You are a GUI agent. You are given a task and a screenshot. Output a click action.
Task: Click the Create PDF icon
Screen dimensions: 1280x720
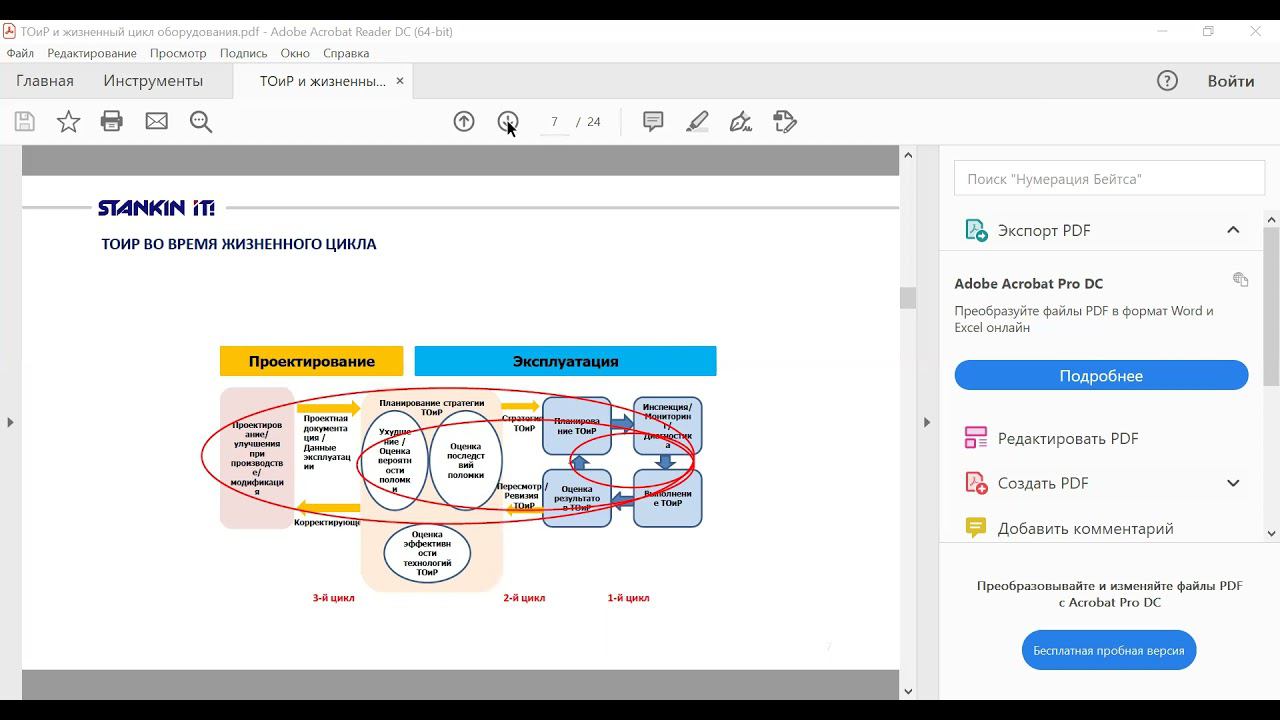click(975, 483)
